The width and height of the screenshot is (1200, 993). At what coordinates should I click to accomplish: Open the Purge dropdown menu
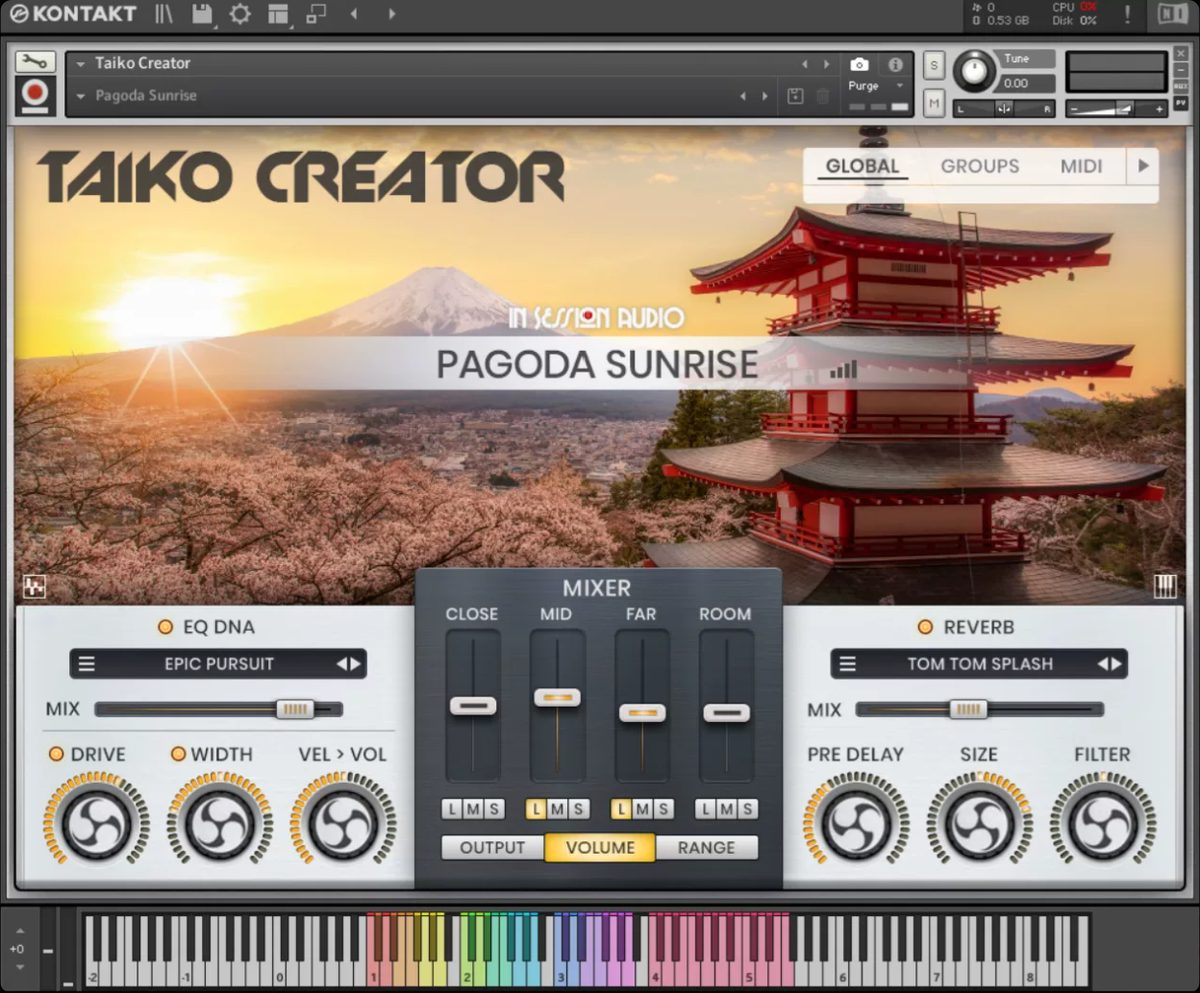tap(877, 86)
